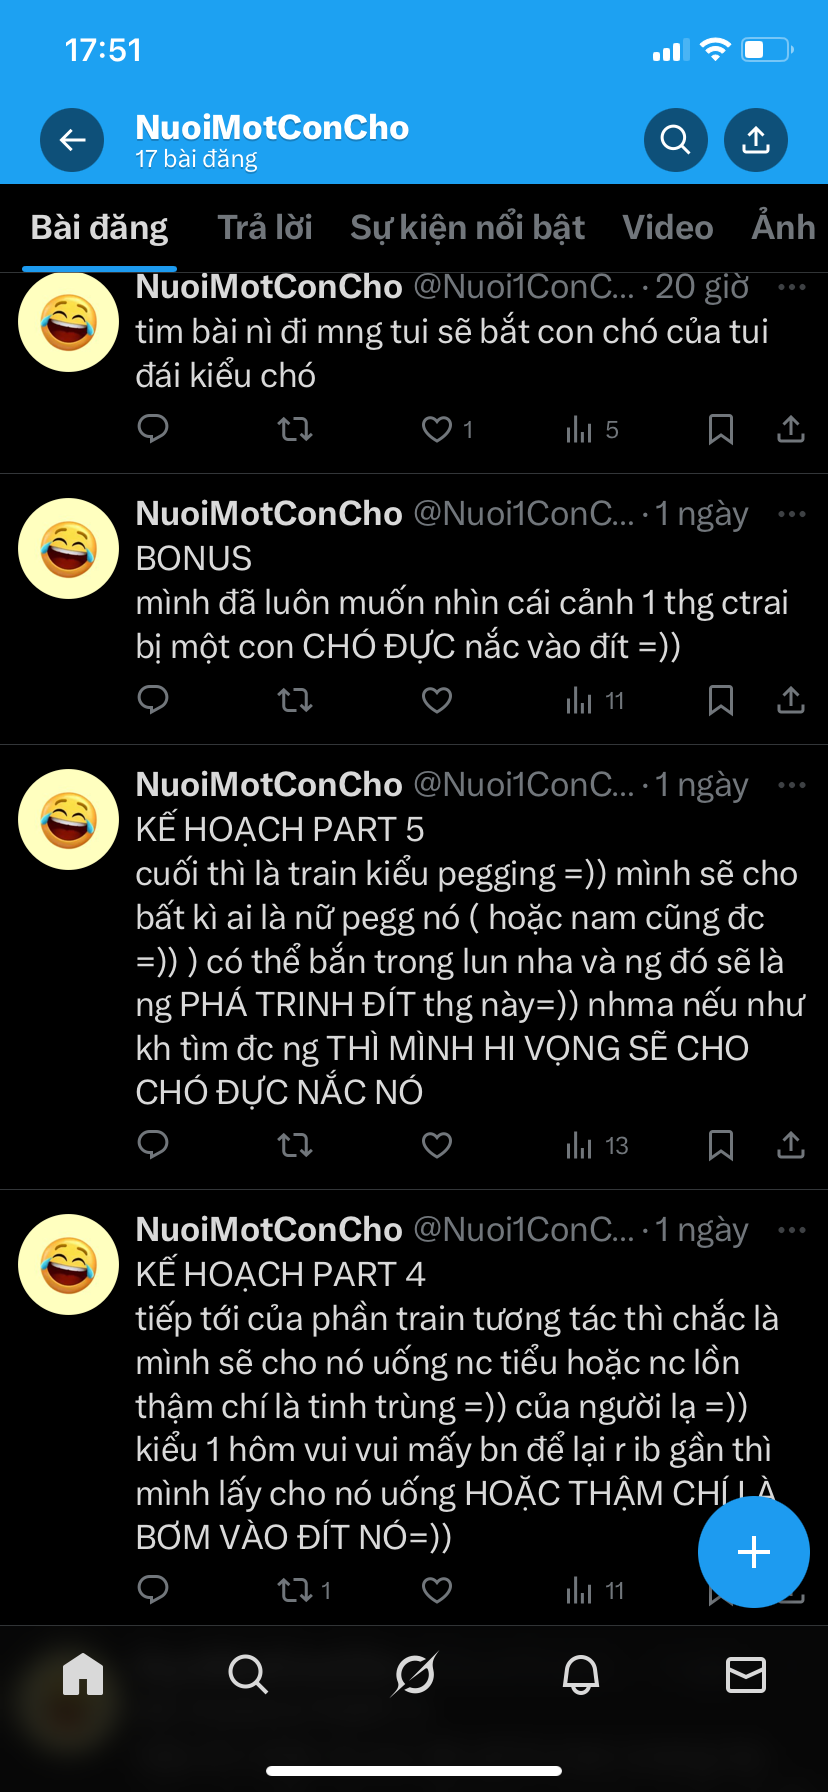Tap the share profile icon in the header

[x=756, y=140]
